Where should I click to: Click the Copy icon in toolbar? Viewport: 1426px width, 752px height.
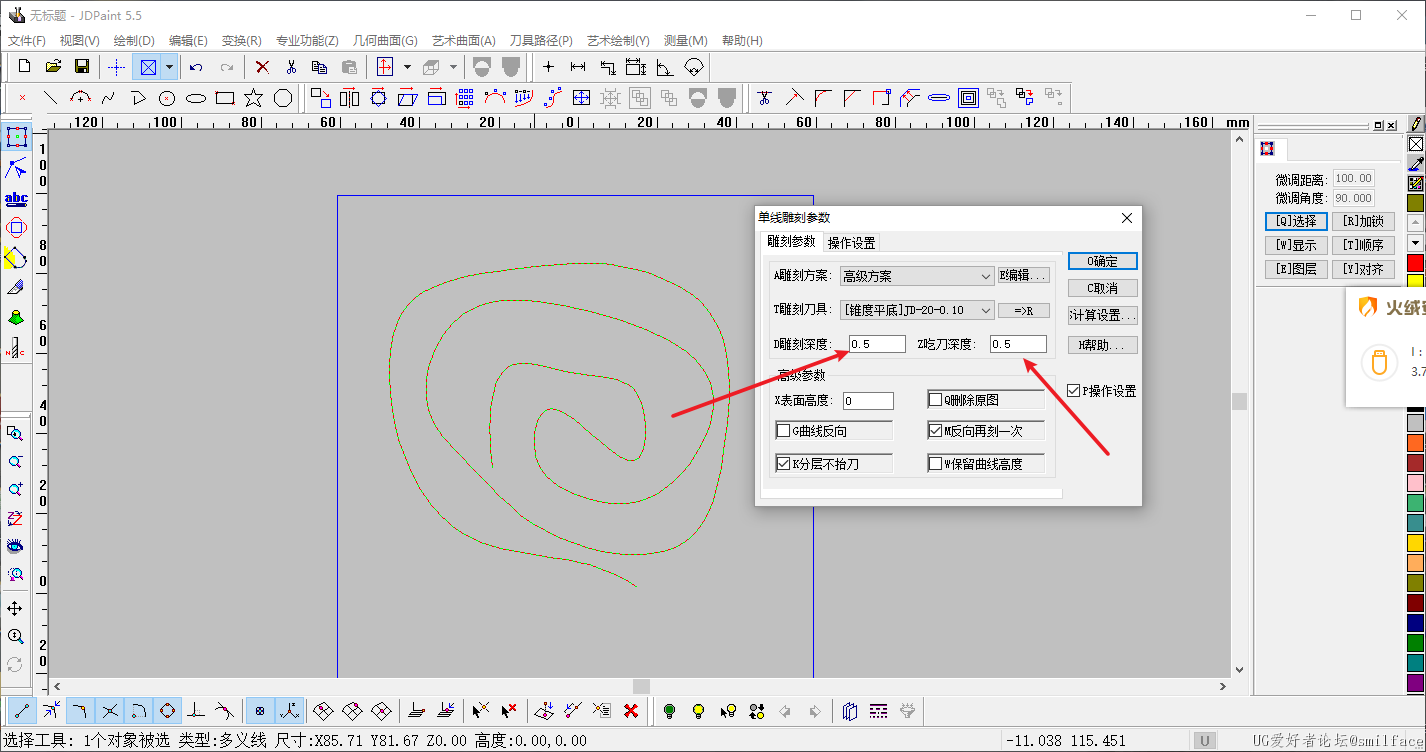click(x=320, y=67)
